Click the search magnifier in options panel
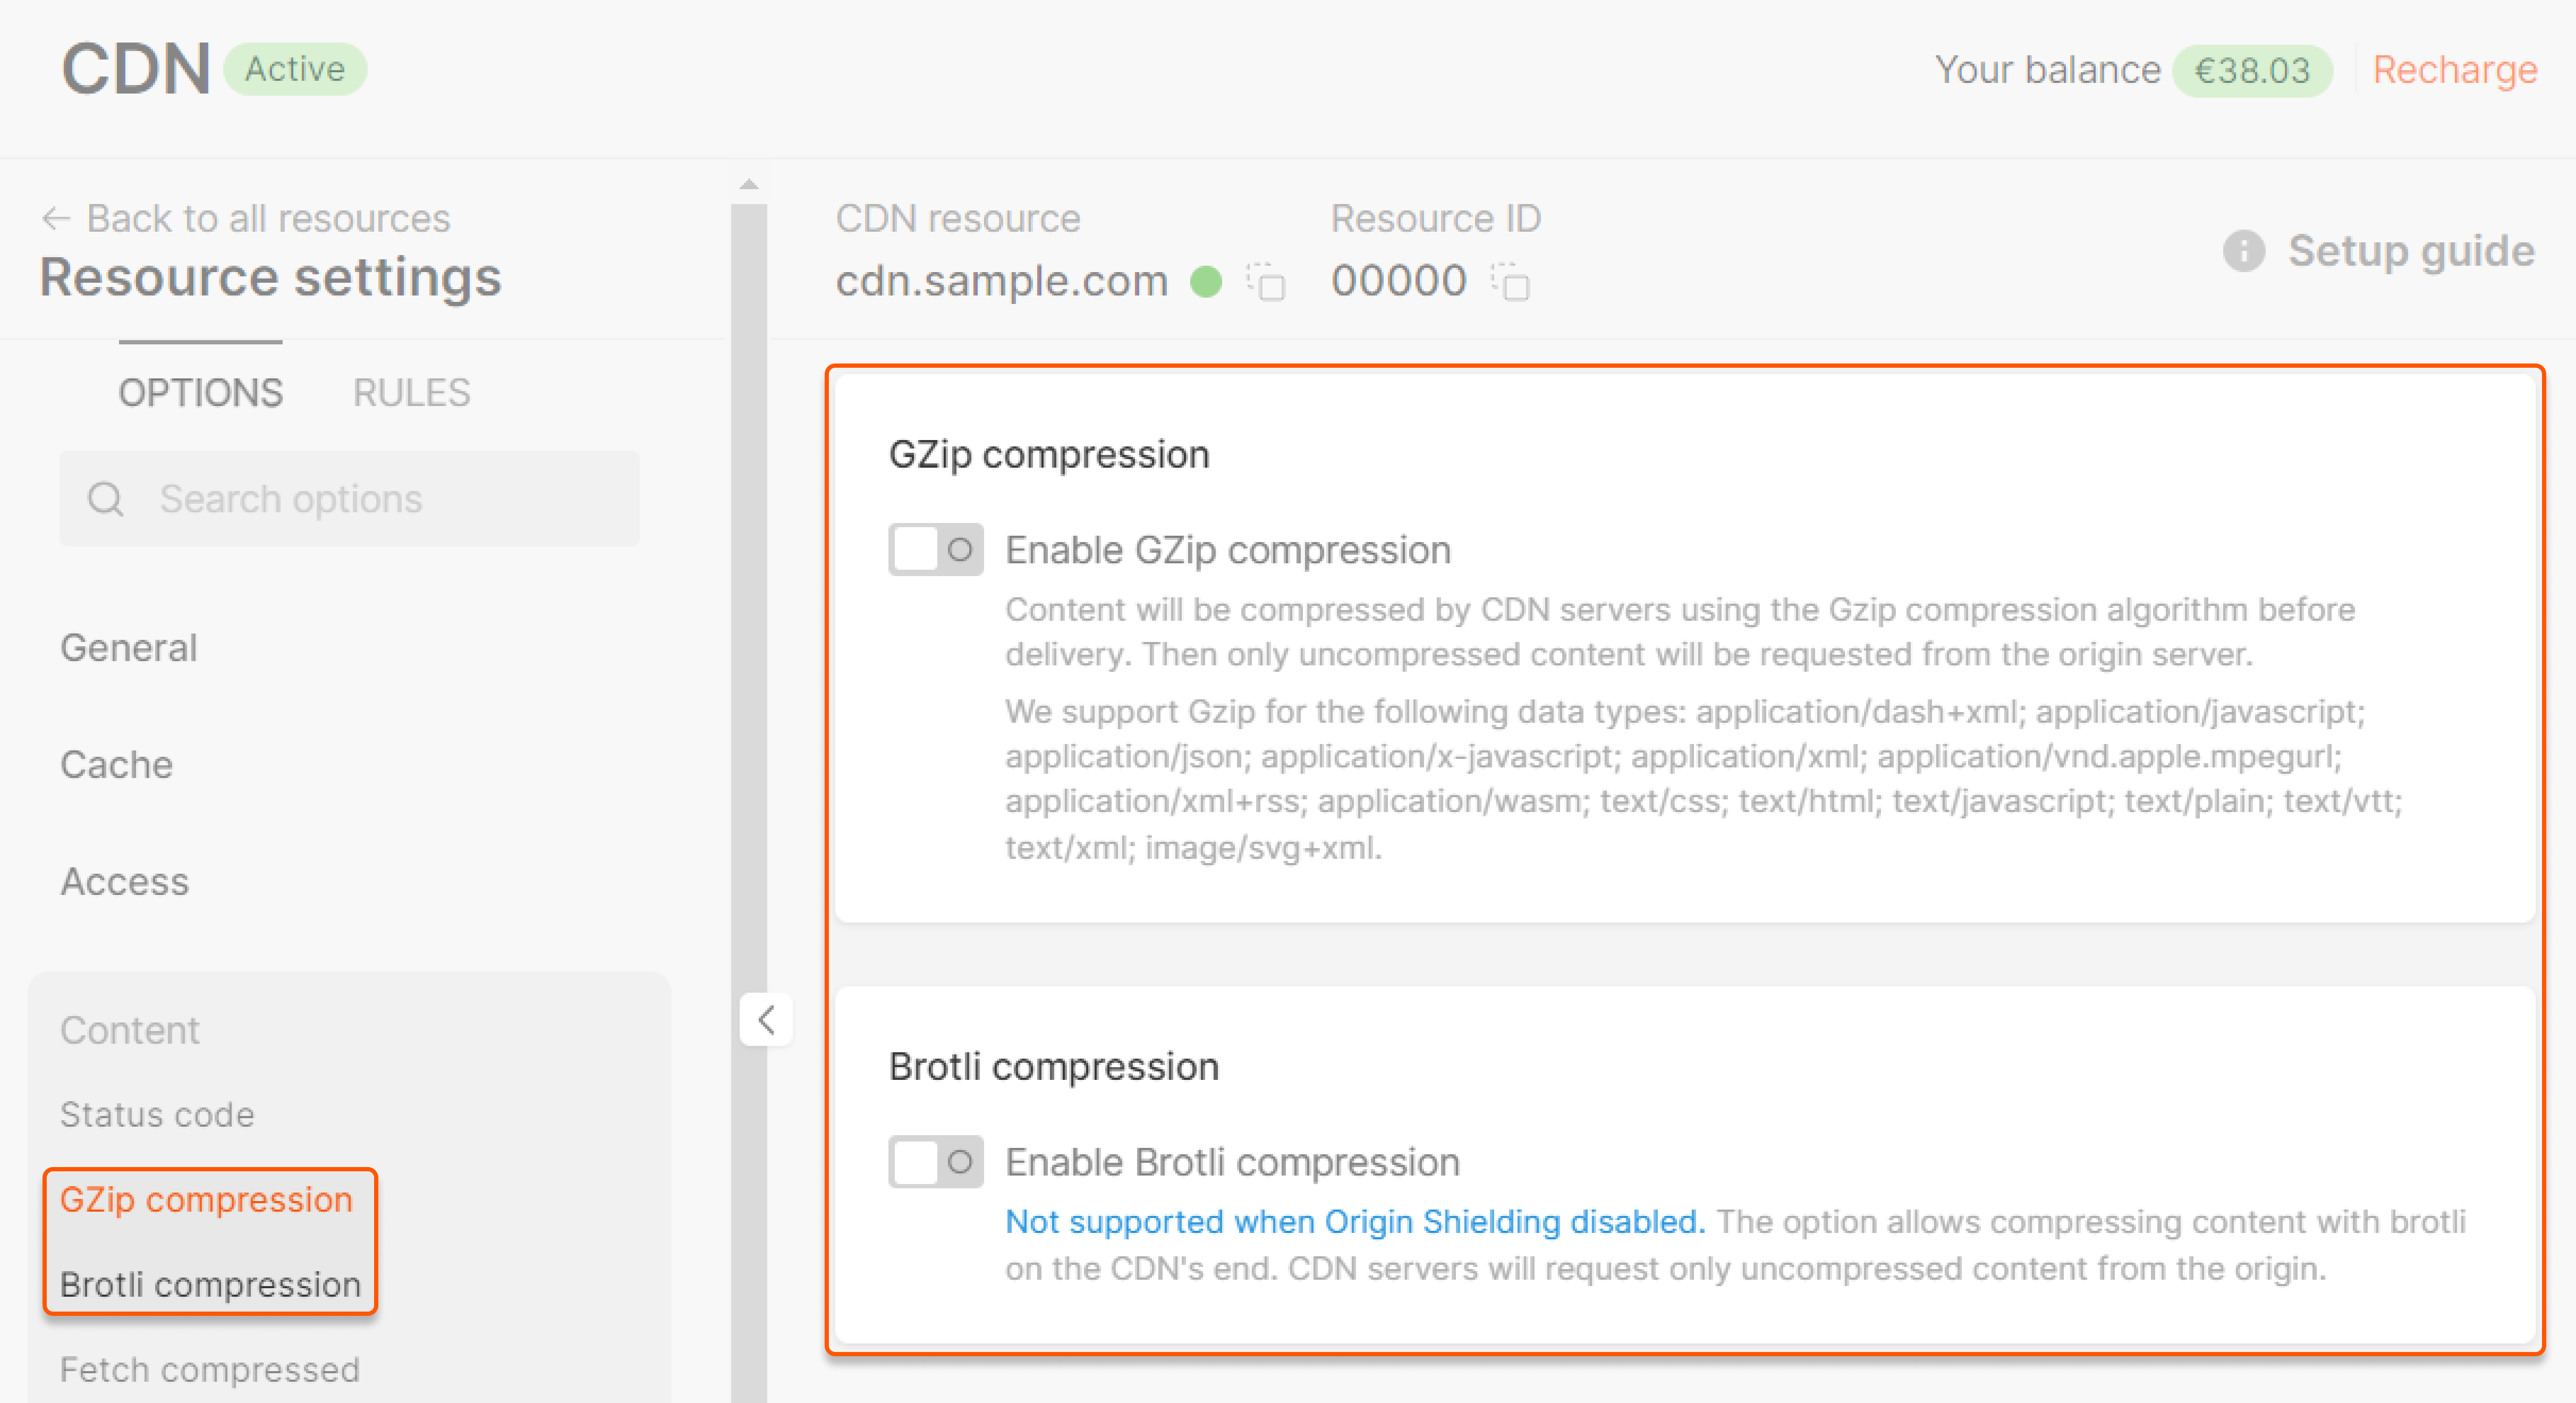 105,498
